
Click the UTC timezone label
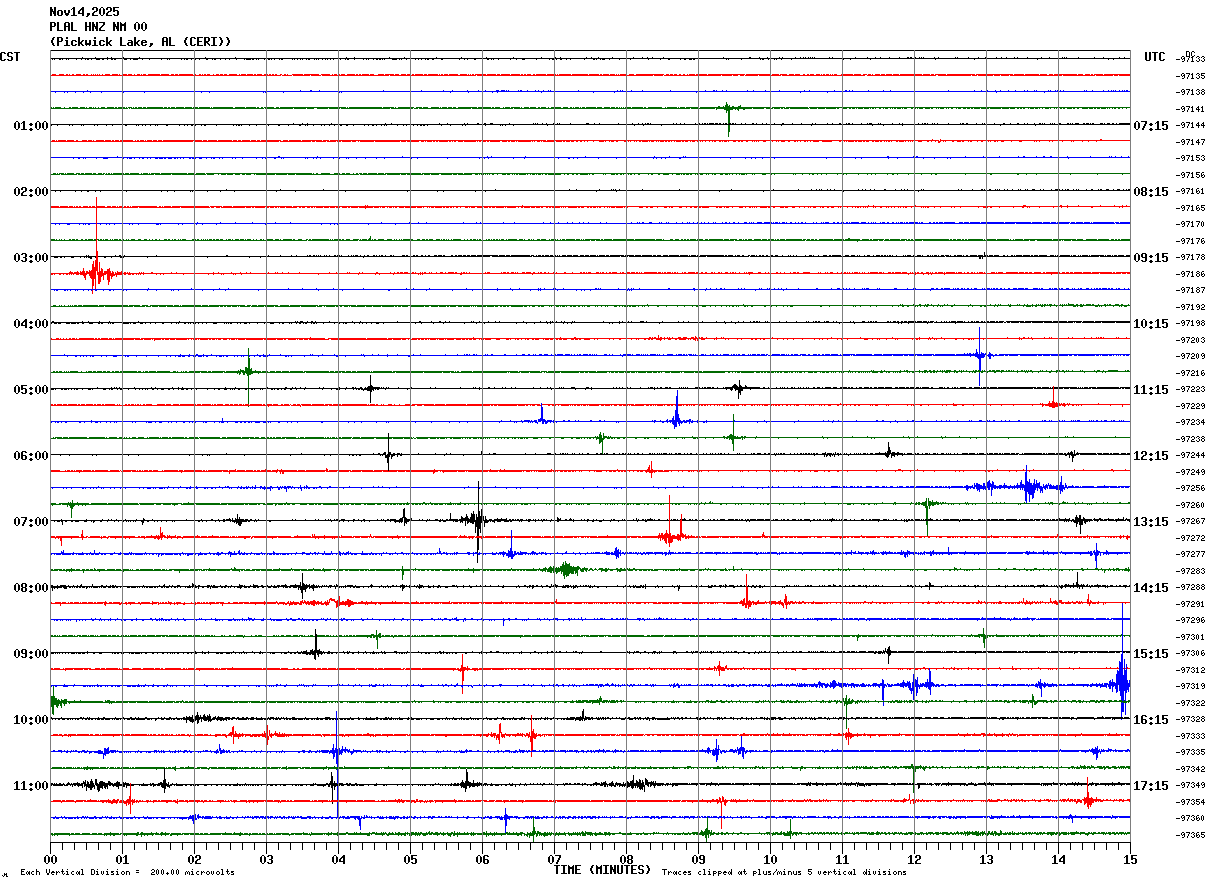[1155, 57]
